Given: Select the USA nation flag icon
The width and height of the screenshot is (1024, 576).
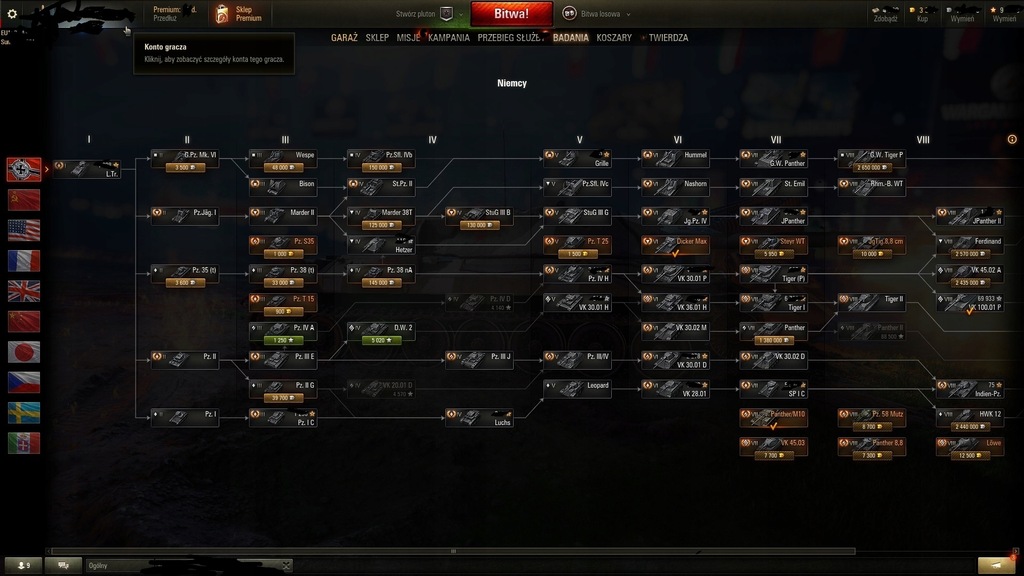Looking at the screenshot, I should (24, 230).
